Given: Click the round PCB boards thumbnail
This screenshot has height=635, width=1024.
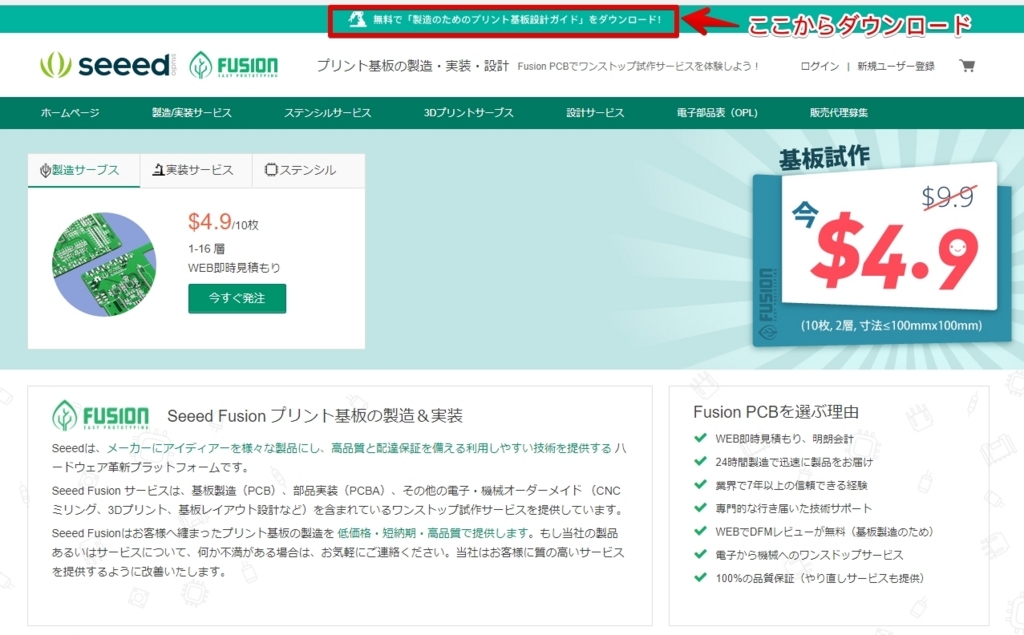Looking at the screenshot, I should [104, 264].
